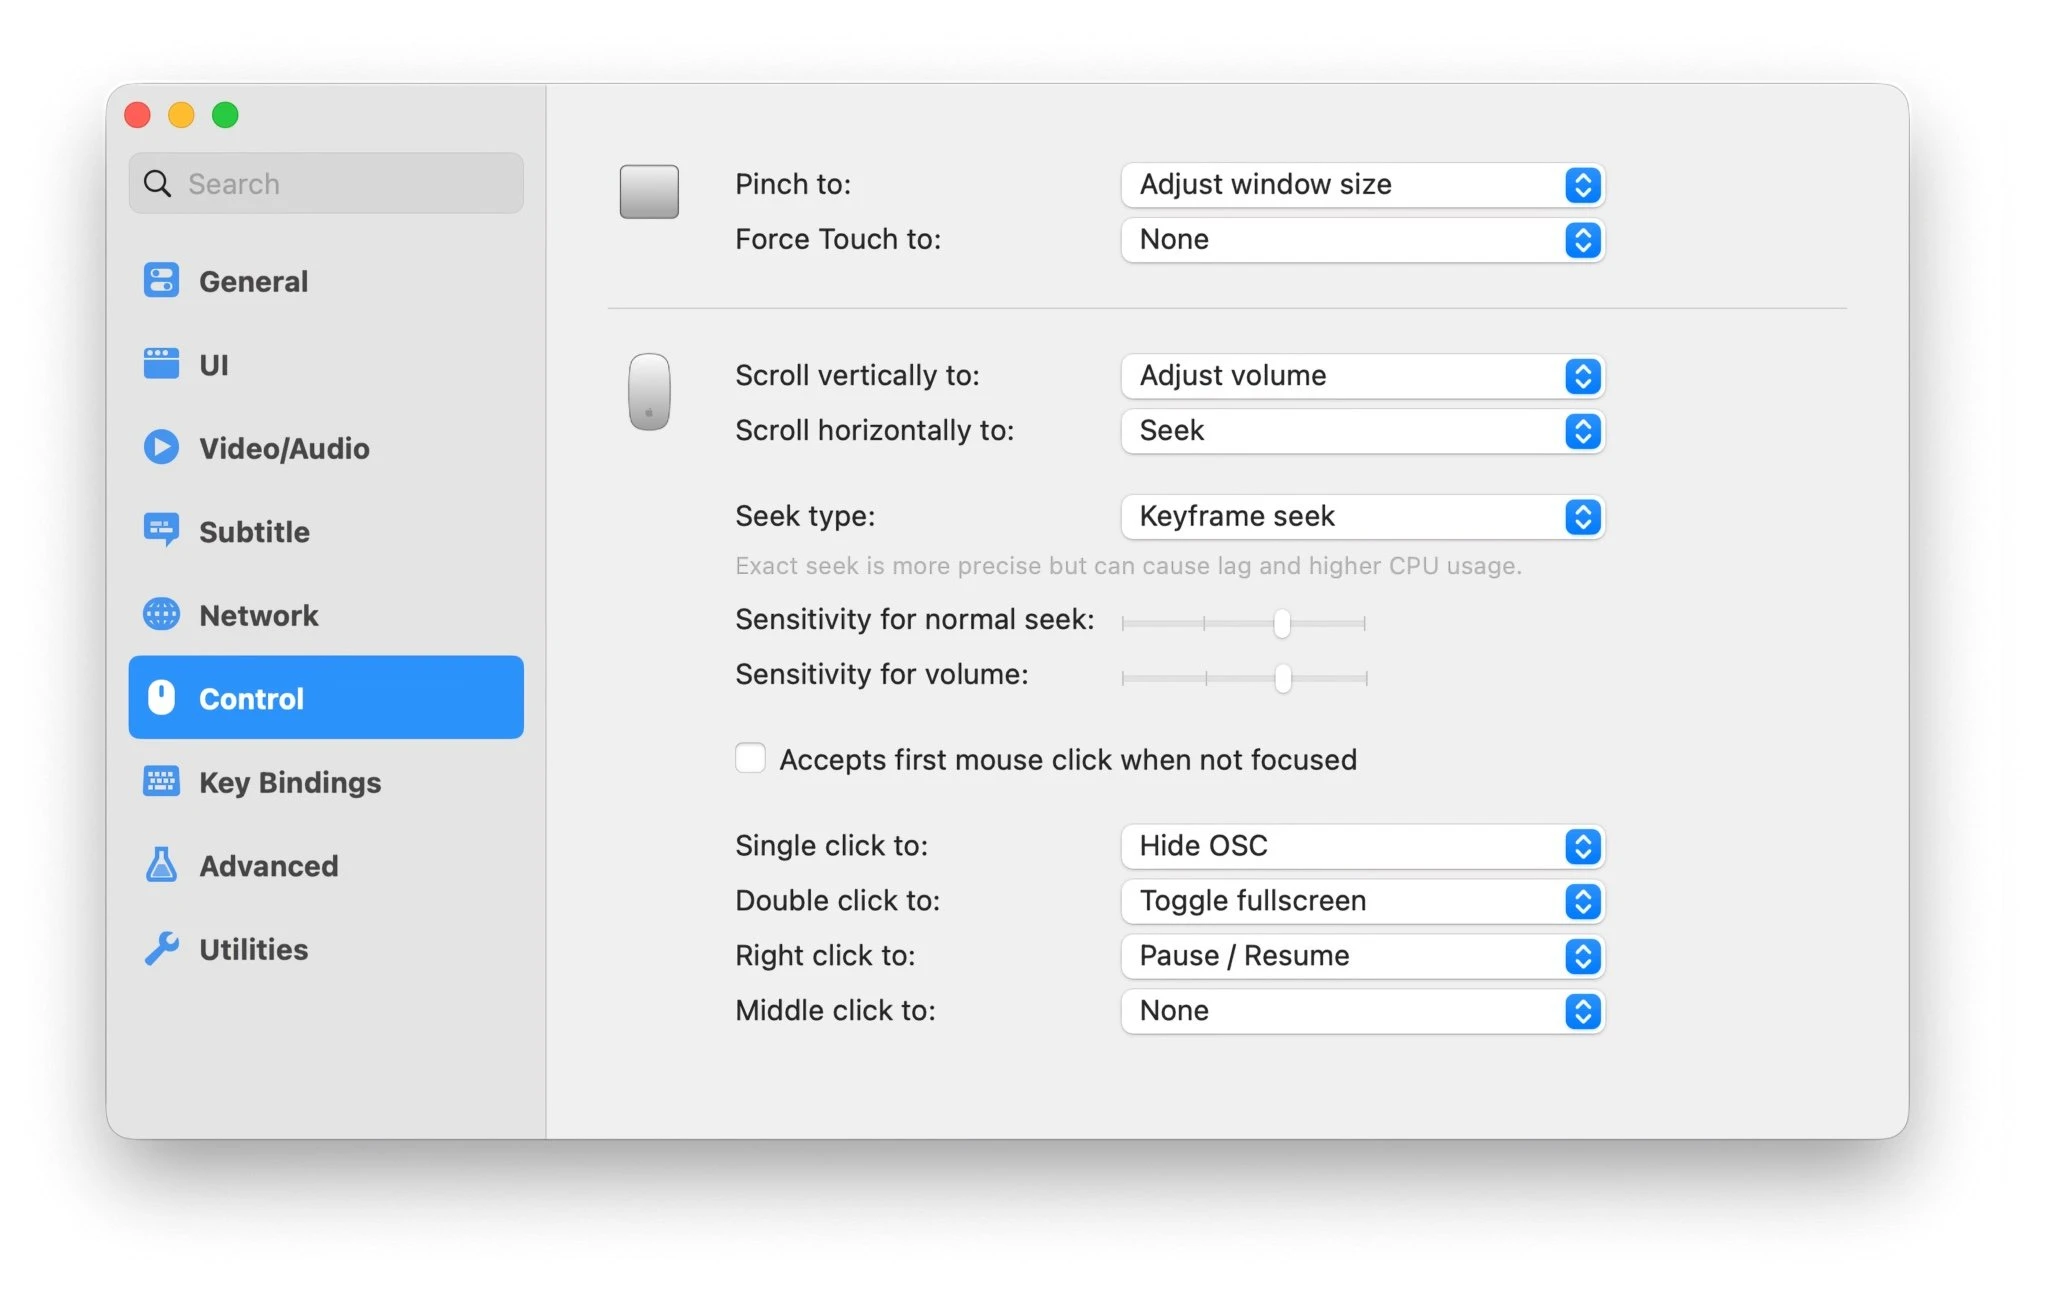This screenshot has width=2048, height=1301.
Task: Open Double click to dropdown
Action: pyautogui.click(x=1363, y=901)
